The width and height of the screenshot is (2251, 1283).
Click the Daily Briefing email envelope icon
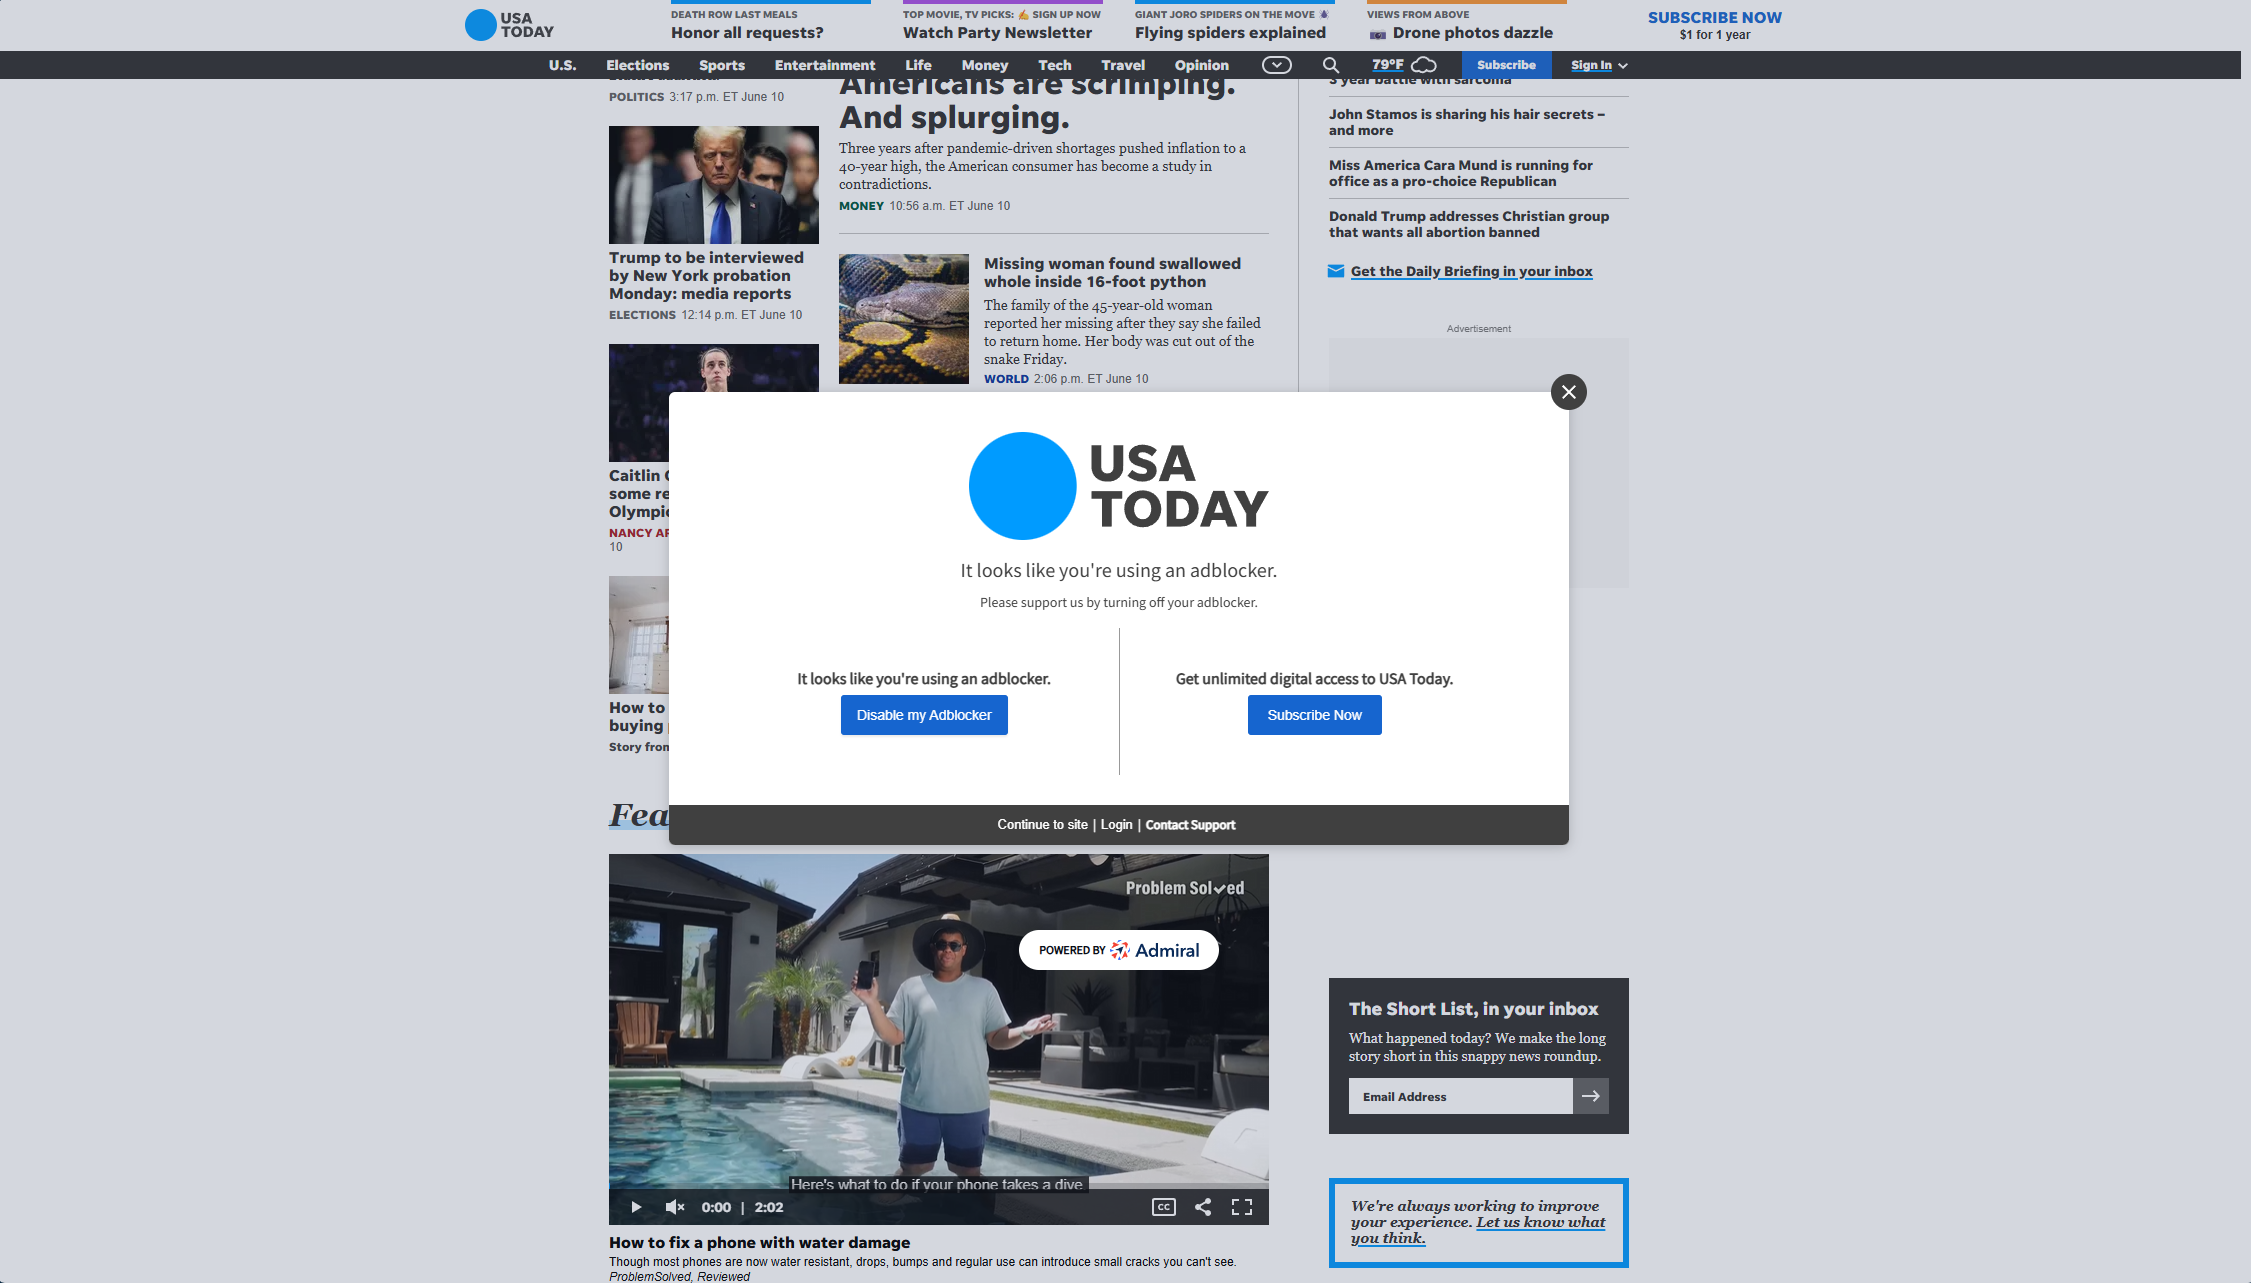(x=1336, y=269)
